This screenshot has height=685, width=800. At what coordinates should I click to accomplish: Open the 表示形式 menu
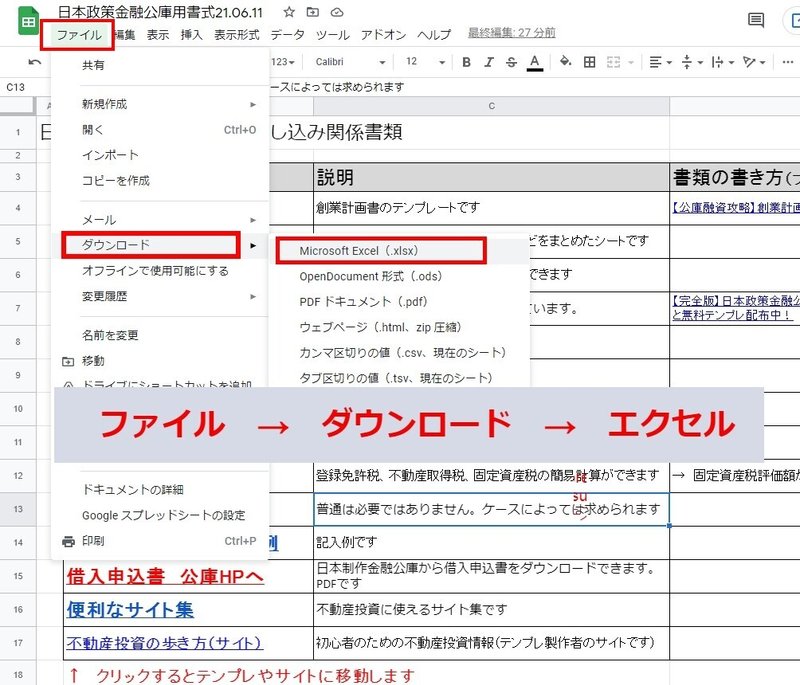[236, 35]
